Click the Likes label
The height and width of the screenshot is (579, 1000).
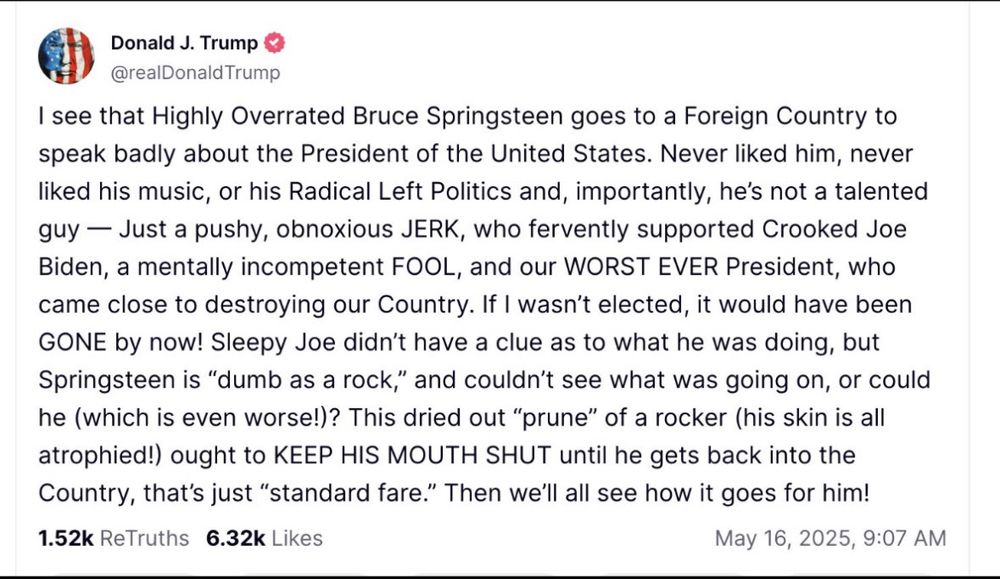(x=297, y=538)
